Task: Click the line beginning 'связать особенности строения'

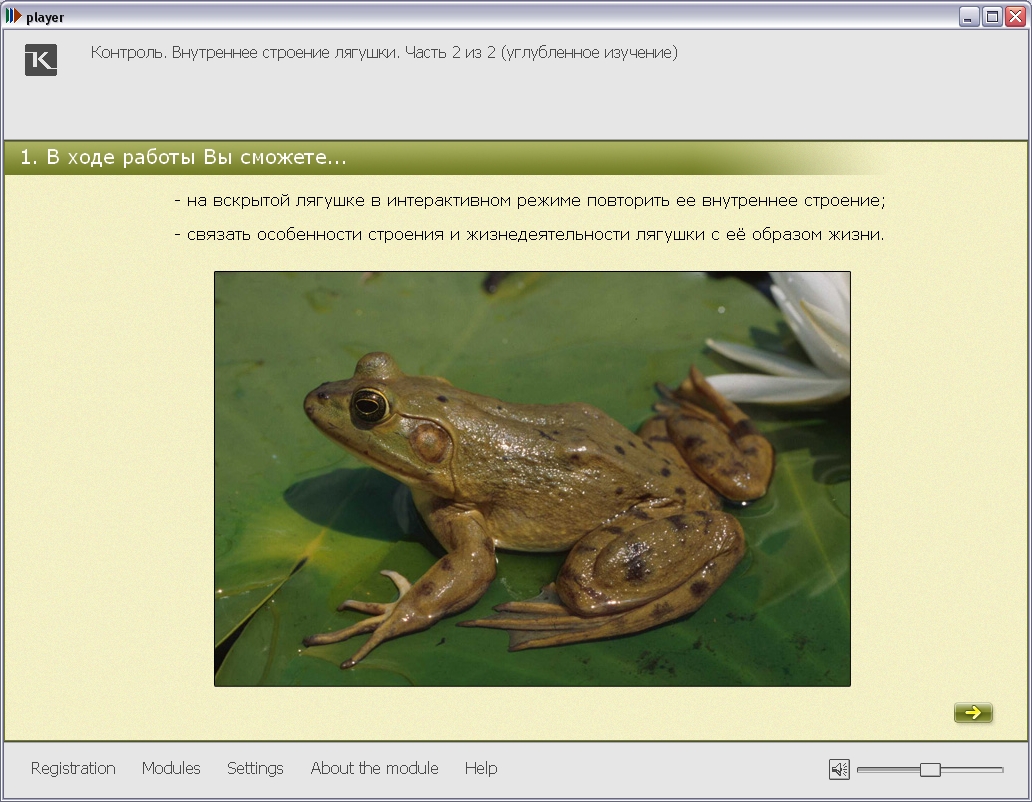Action: [x=529, y=236]
